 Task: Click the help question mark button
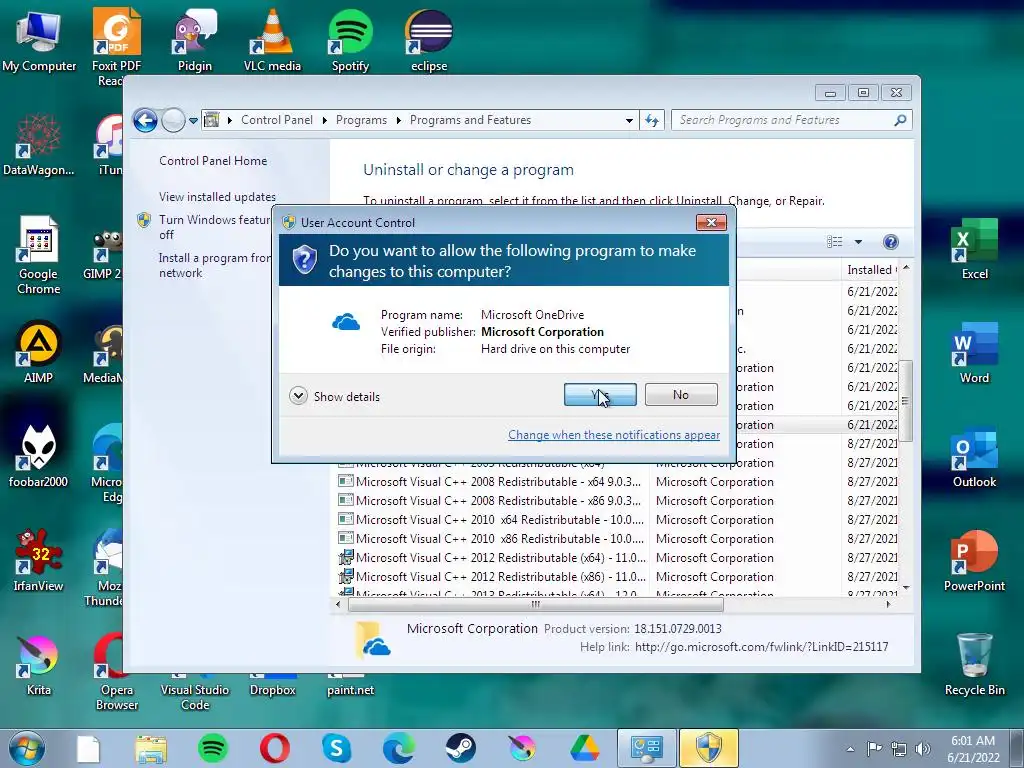[x=890, y=242]
